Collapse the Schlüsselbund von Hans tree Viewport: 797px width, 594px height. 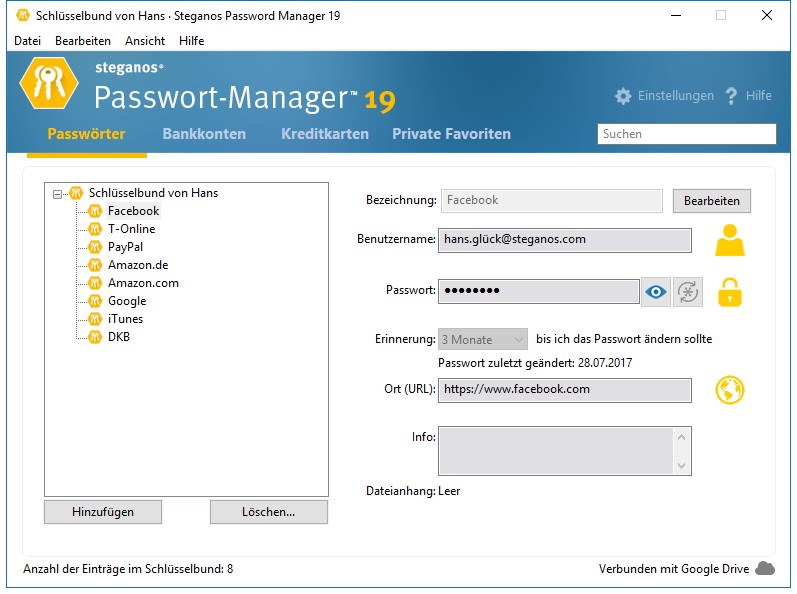pyautogui.click(x=57, y=194)
